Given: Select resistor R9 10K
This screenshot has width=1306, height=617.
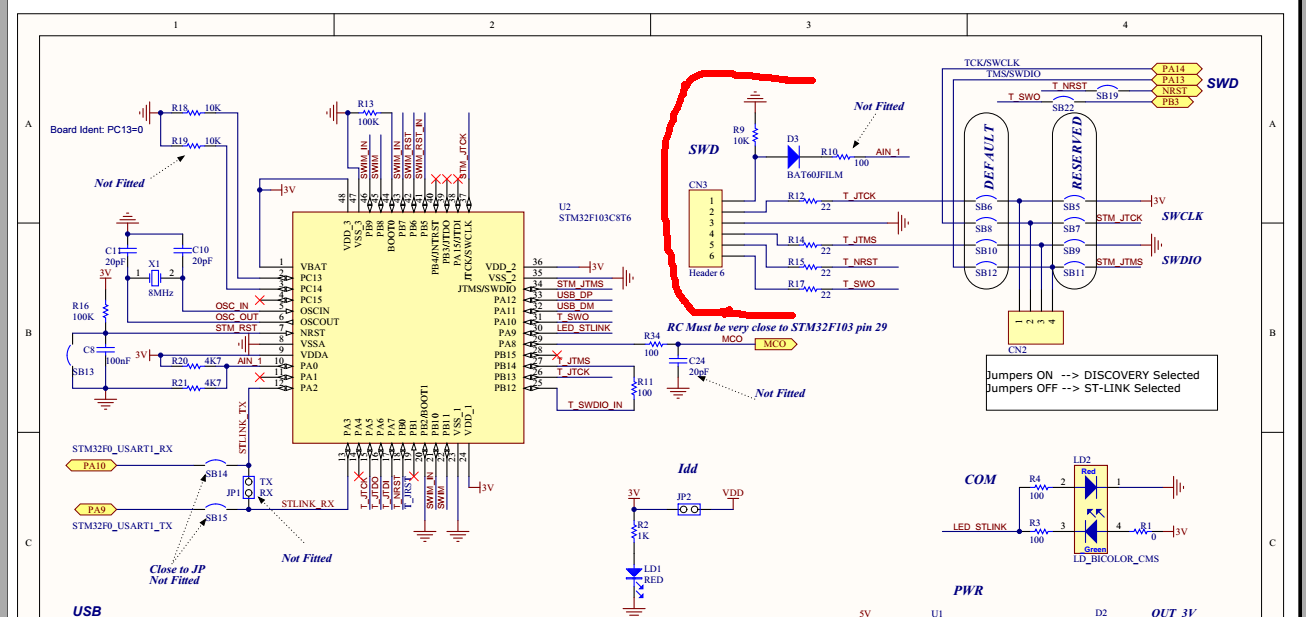Looking at the screenshot, I should (755, 134).
